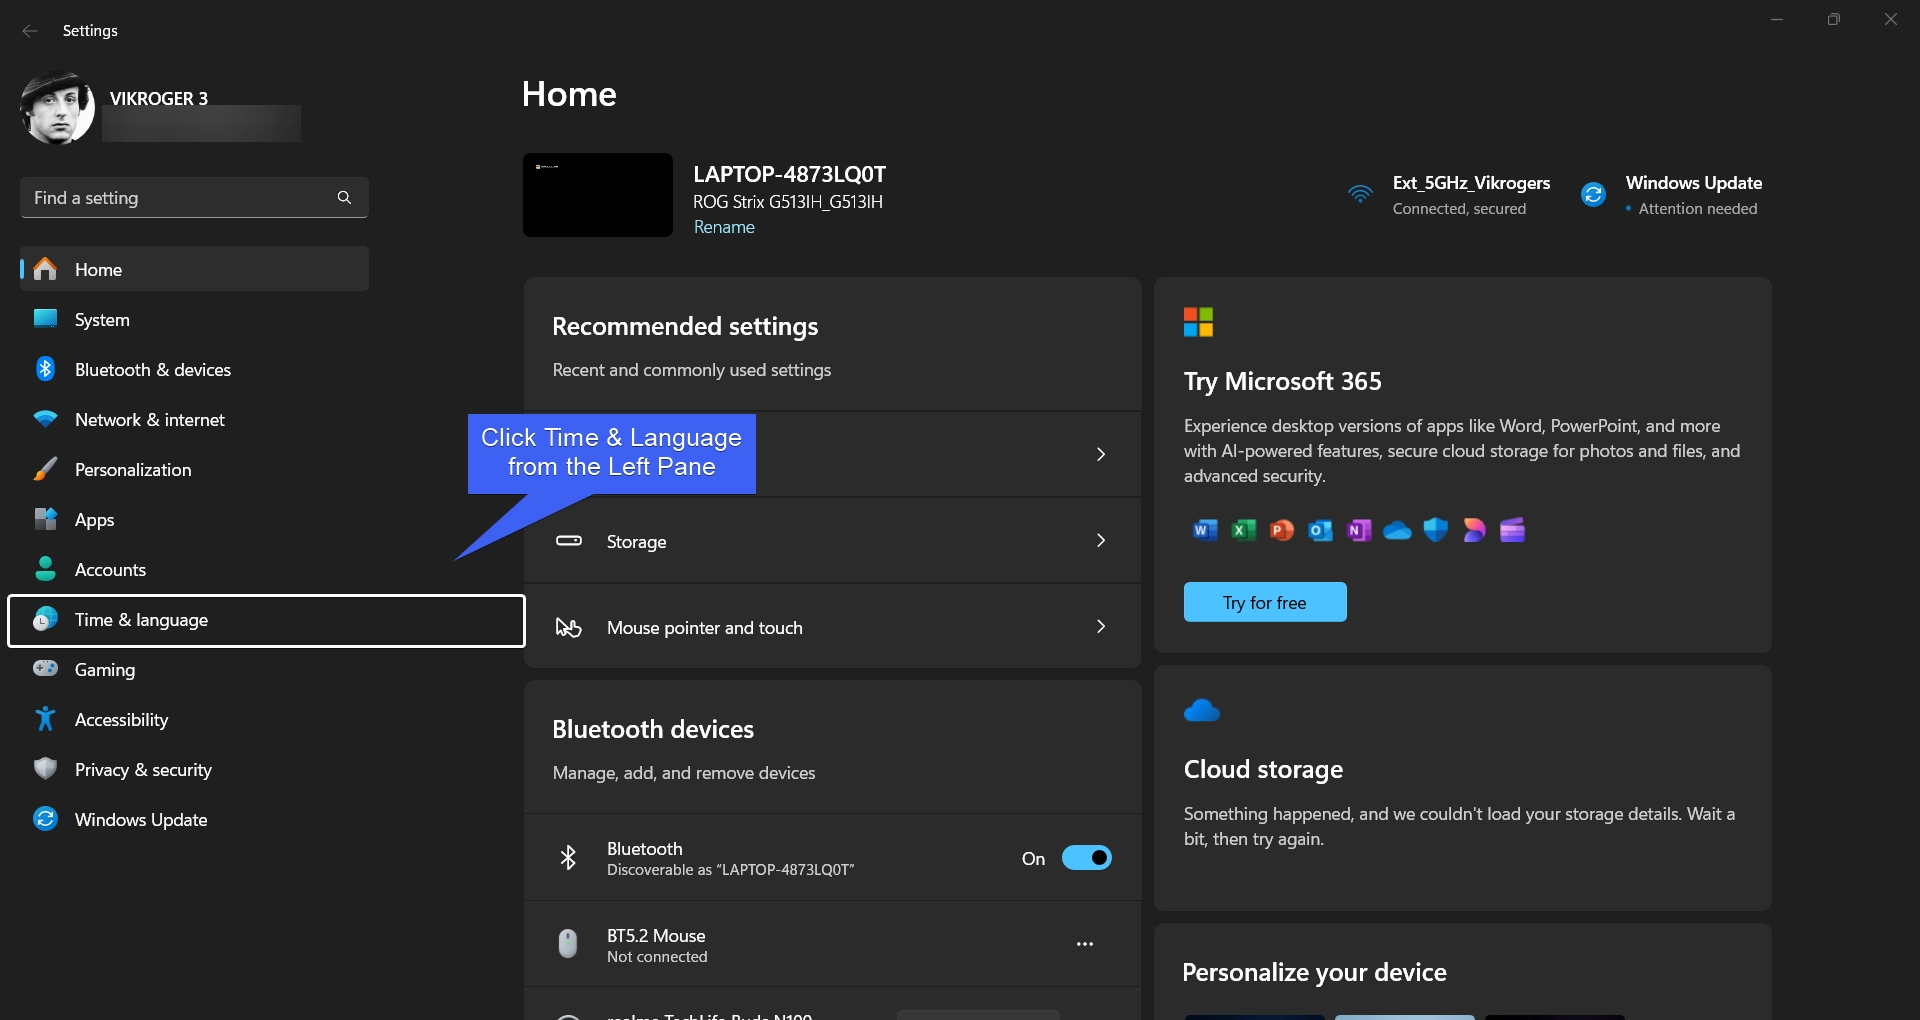The height and width of the screenshot is (1020, 1920).
Task: Click the desktop wallpaper preview thumbnail
Action: (598, 195)
